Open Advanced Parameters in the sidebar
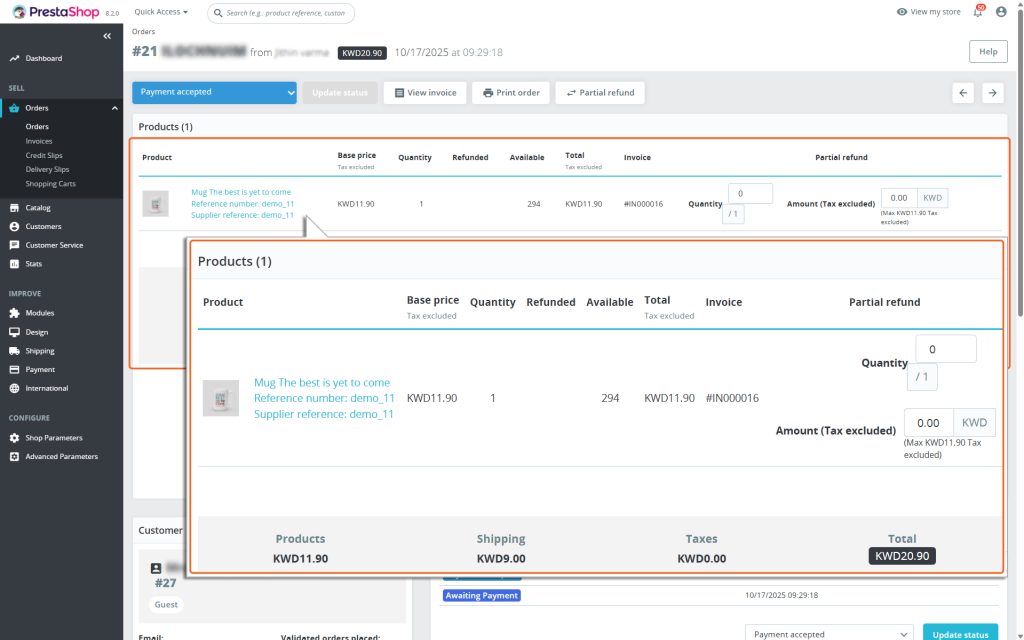Screen dimensions: 1024x640 (61, 456)
